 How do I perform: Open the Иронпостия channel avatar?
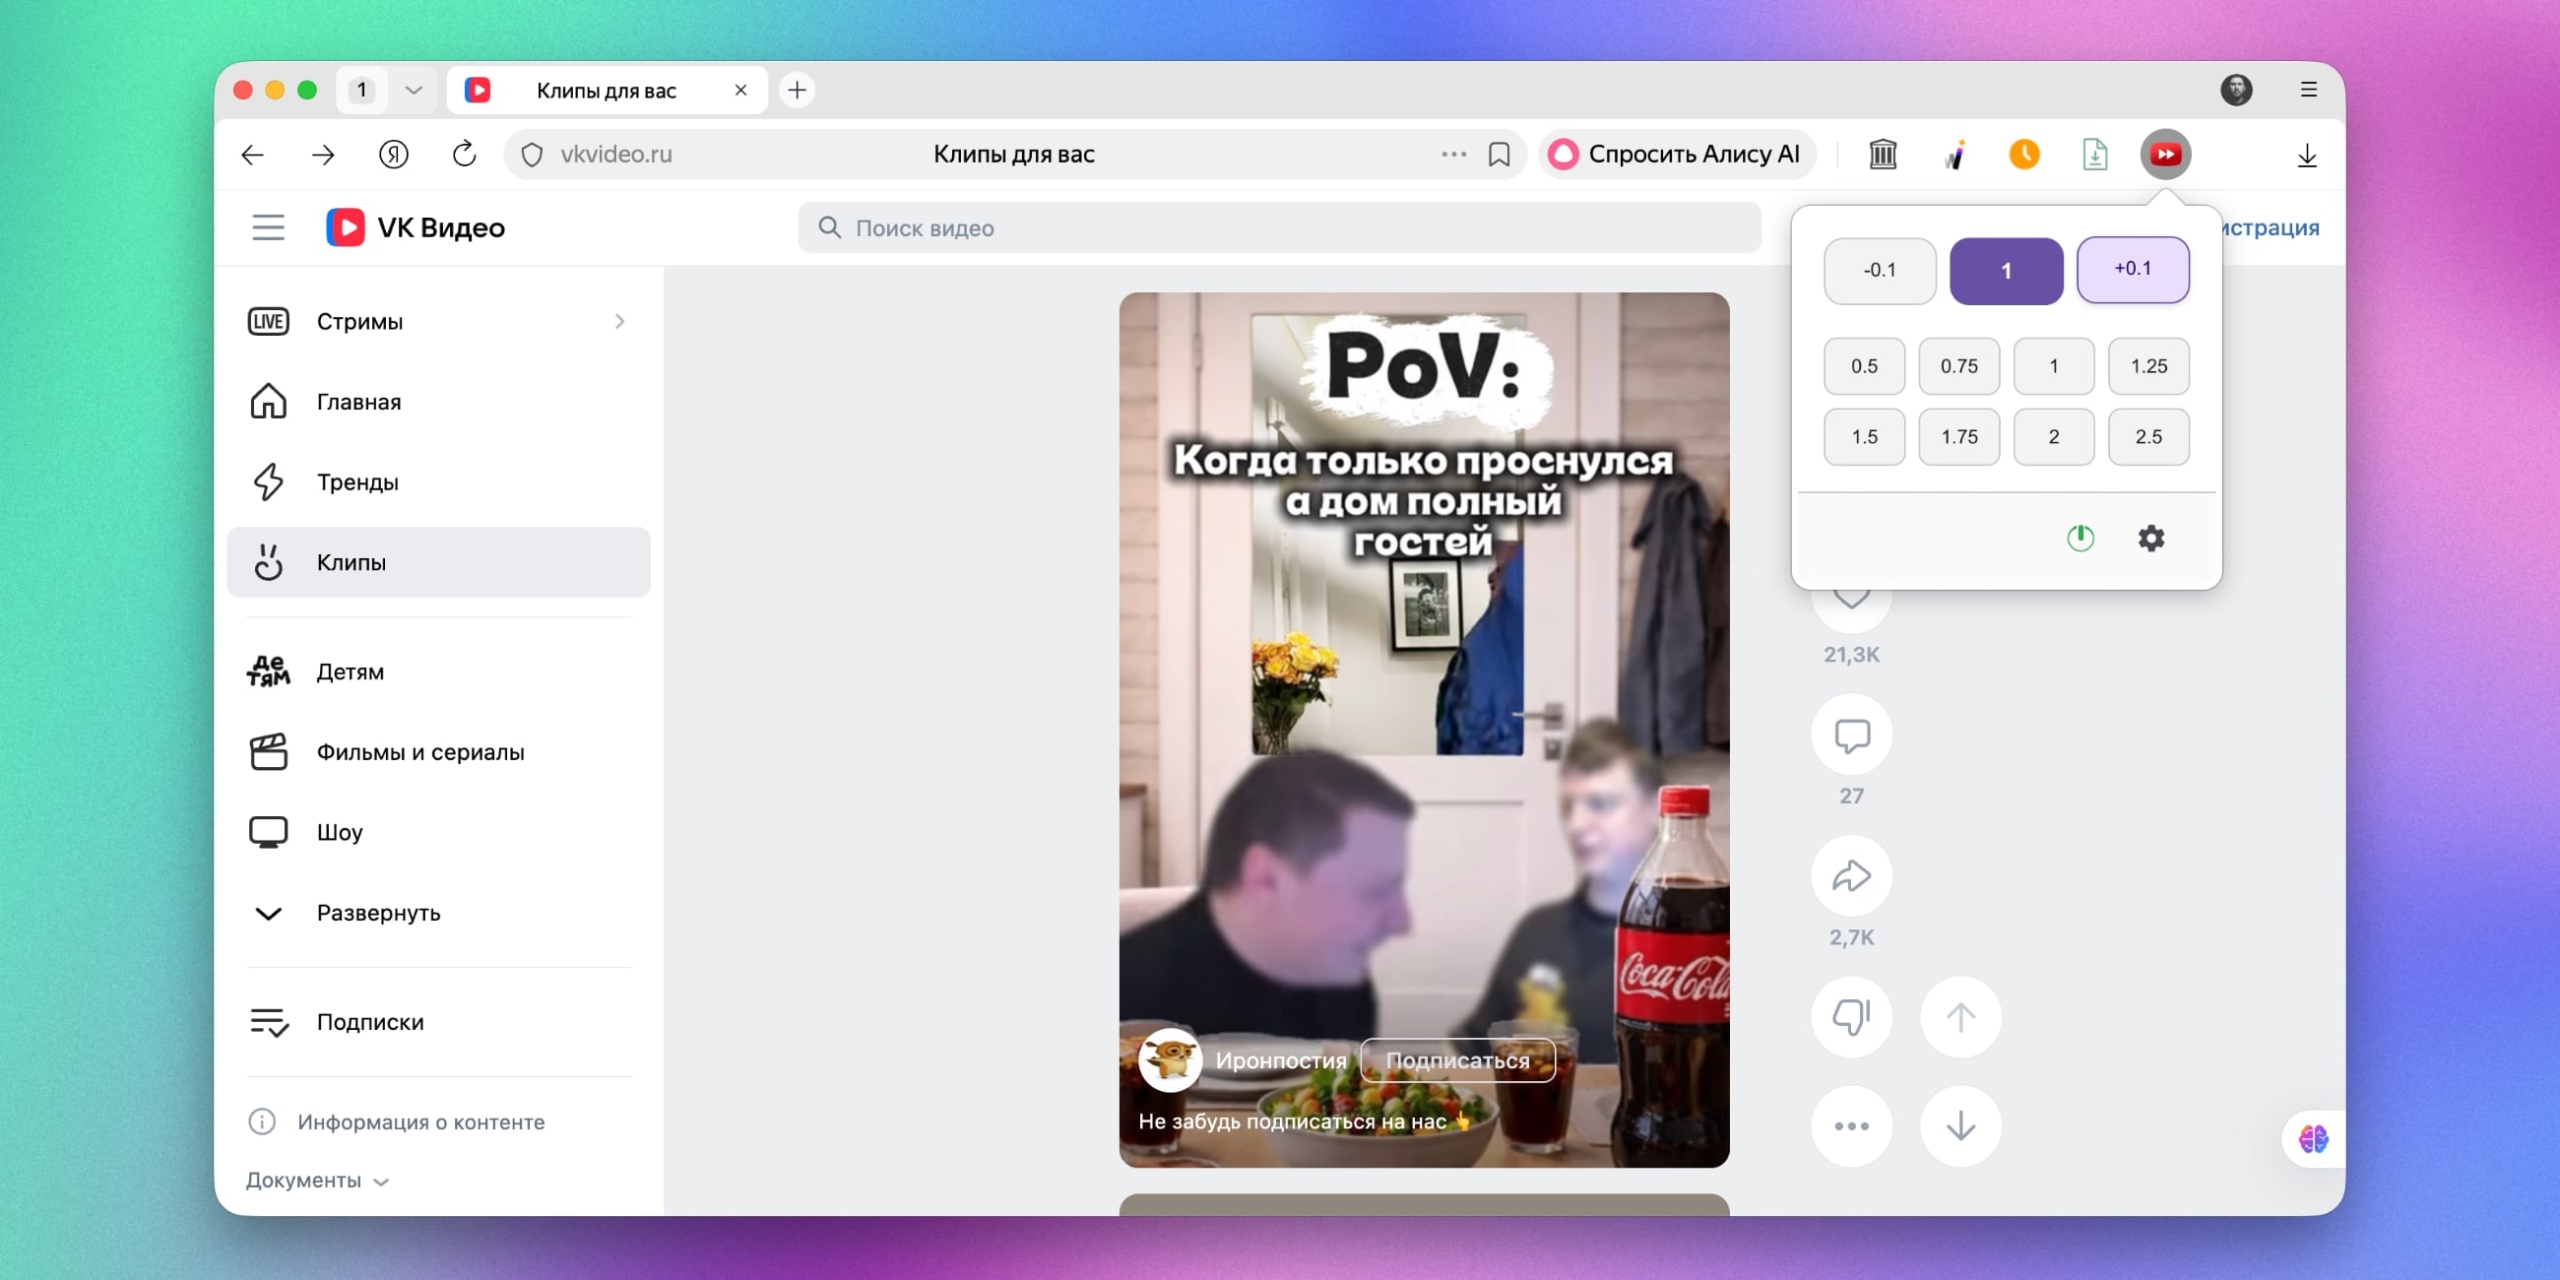click(1170, 1060)
